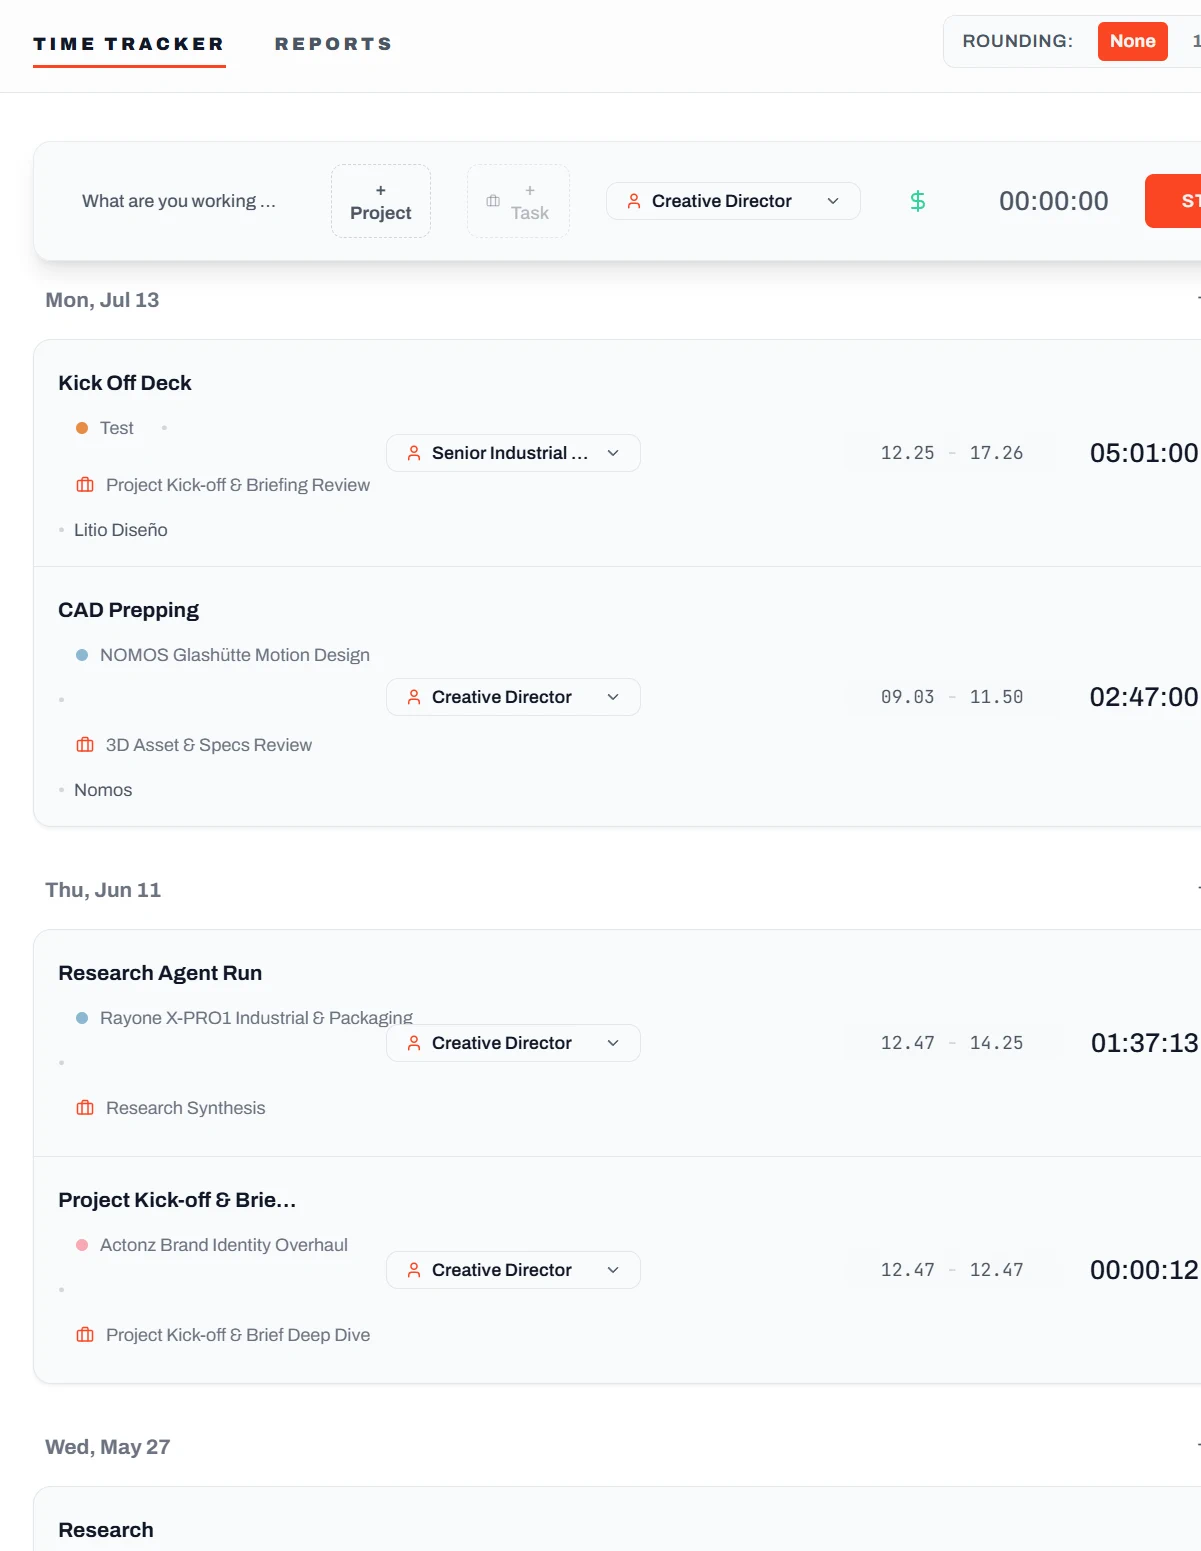Click the 02:47:00 duration of CAD Prepping

tap(1144, 697)
